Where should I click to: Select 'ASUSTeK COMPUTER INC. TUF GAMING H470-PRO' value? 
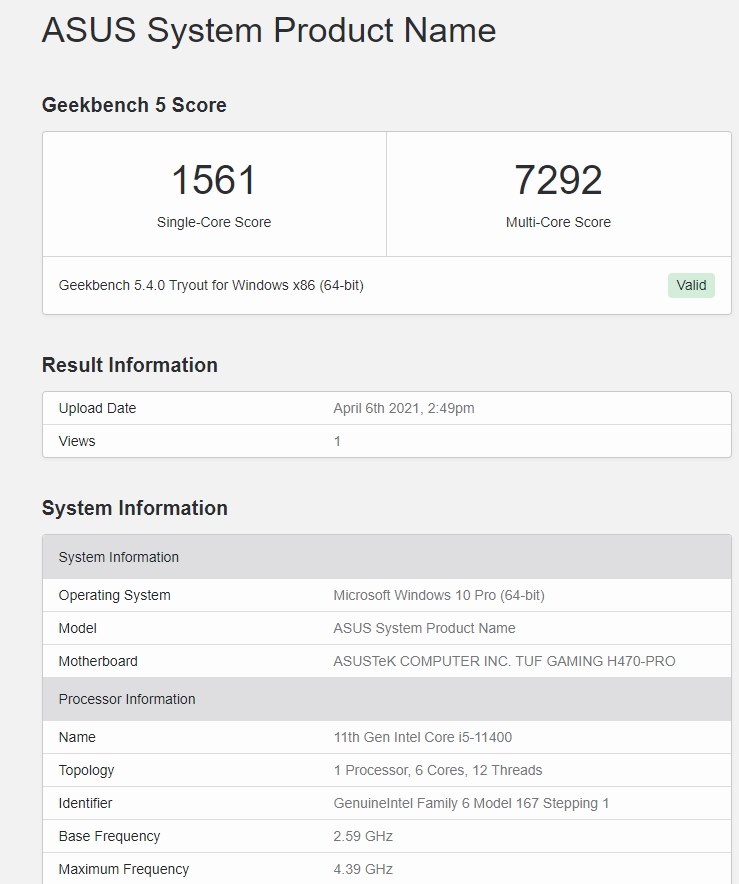pyautogui.click(x=505, y=661)
